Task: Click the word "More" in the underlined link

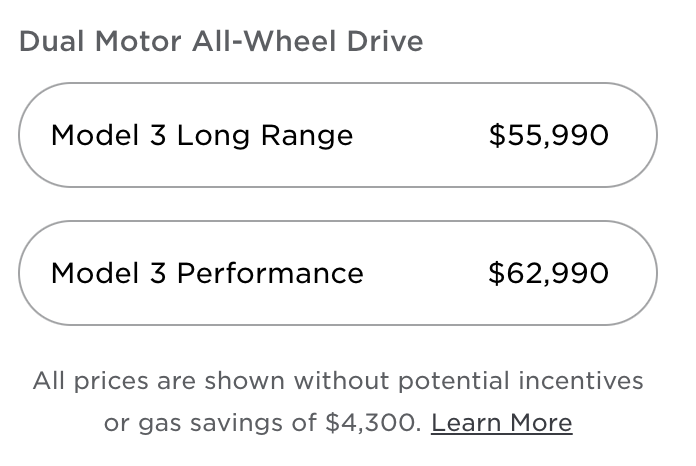Action: coord(539,423)
